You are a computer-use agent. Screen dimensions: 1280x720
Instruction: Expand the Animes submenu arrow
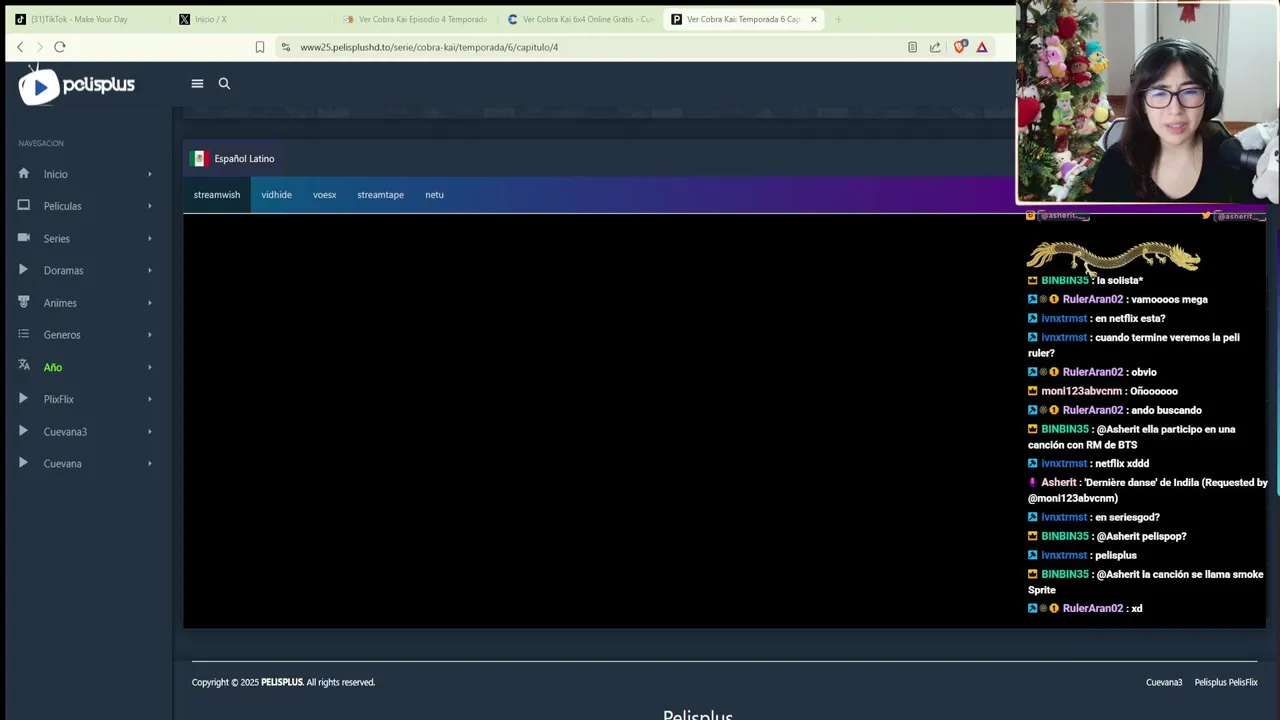tap(150, 303)
